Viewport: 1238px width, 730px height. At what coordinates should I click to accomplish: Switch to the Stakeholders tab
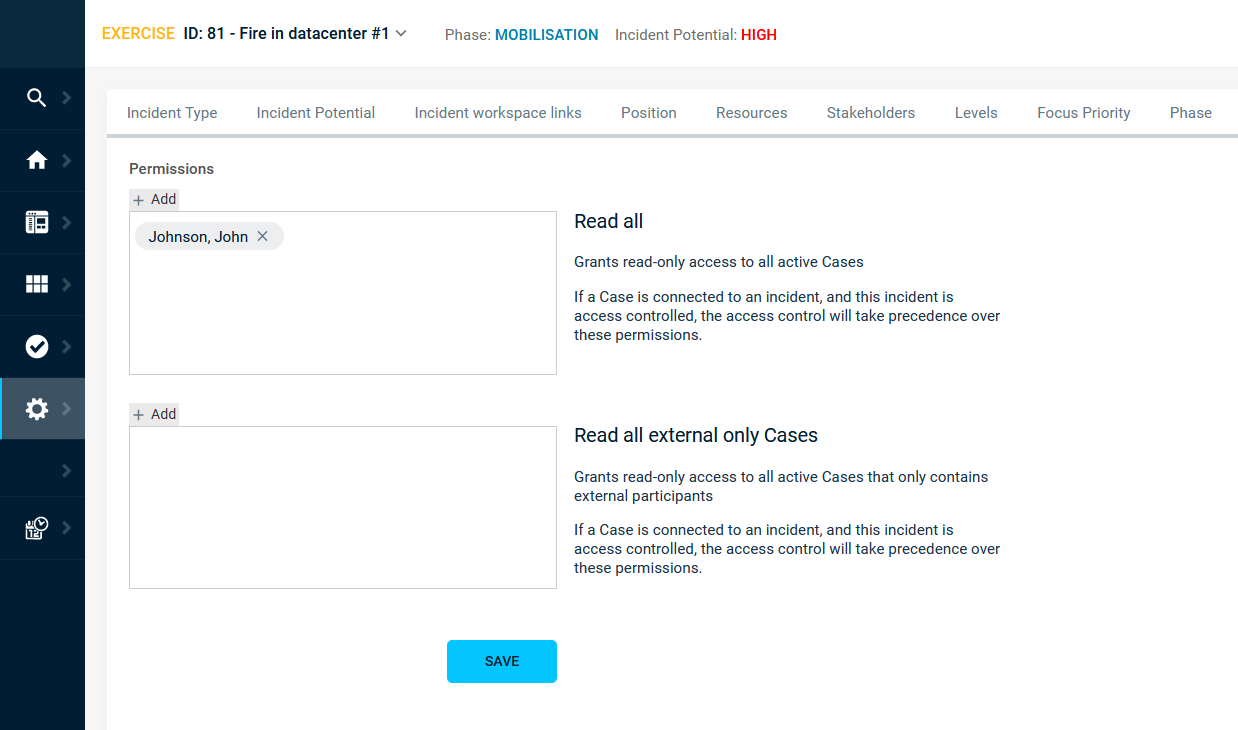pos(871,113)
